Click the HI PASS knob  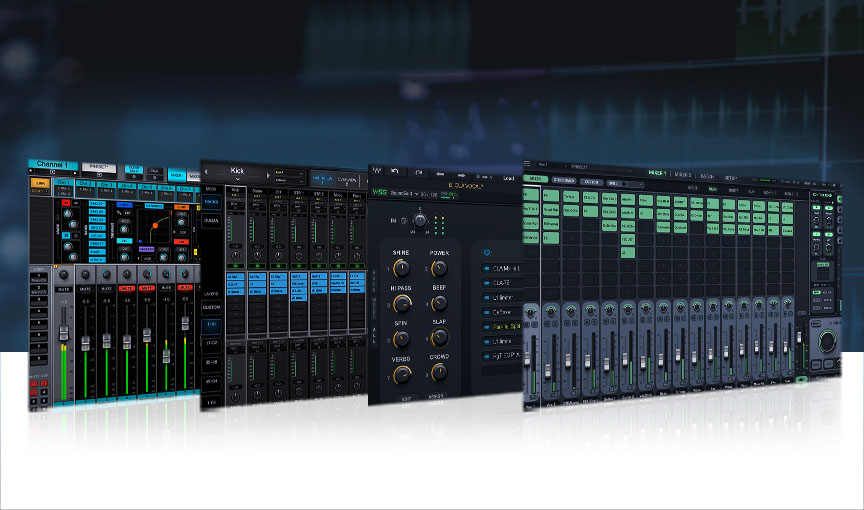click(402, 303)
